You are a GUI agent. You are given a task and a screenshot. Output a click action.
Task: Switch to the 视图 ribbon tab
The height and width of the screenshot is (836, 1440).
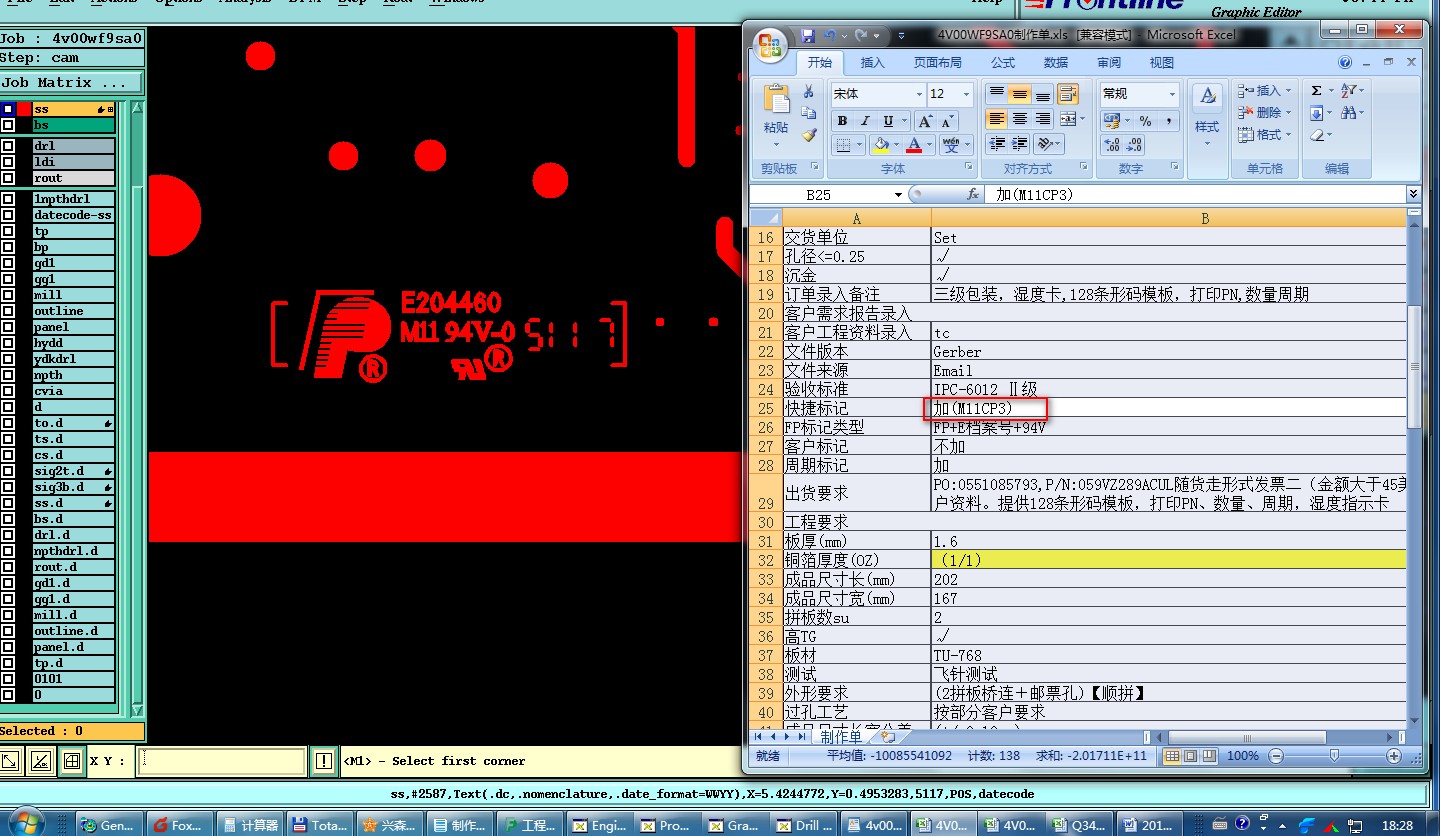(1162, 63)
